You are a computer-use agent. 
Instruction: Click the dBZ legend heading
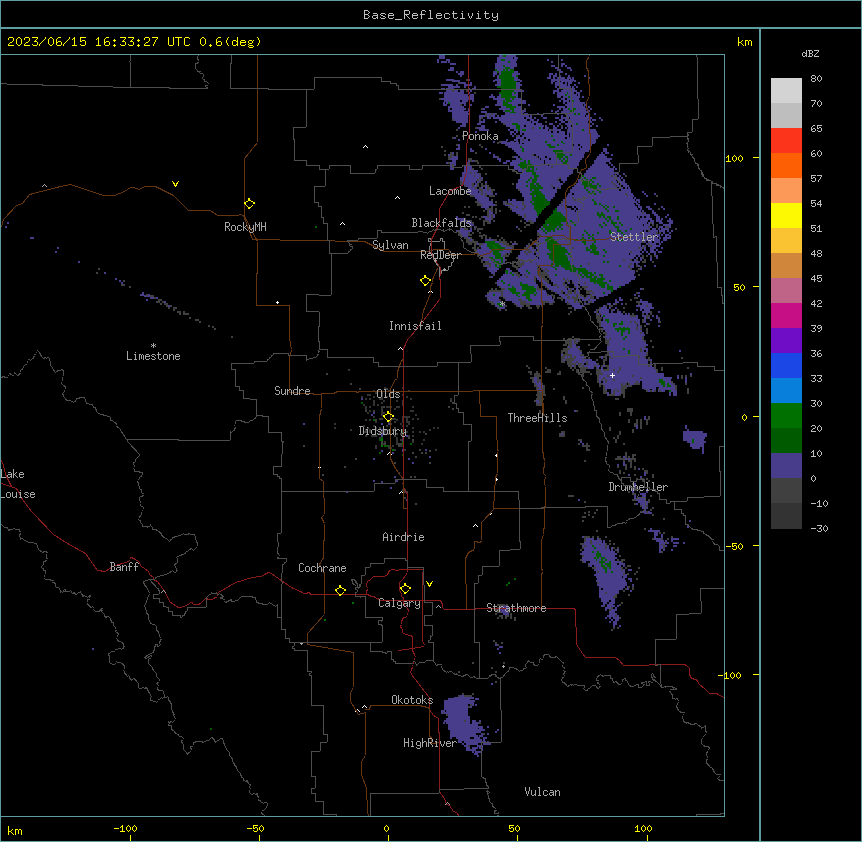[x=810, y=53]
